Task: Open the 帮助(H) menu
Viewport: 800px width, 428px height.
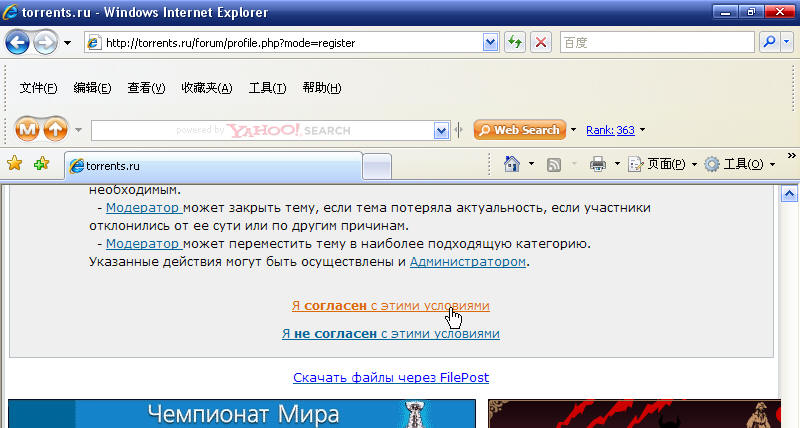Action: click(322, 88)
